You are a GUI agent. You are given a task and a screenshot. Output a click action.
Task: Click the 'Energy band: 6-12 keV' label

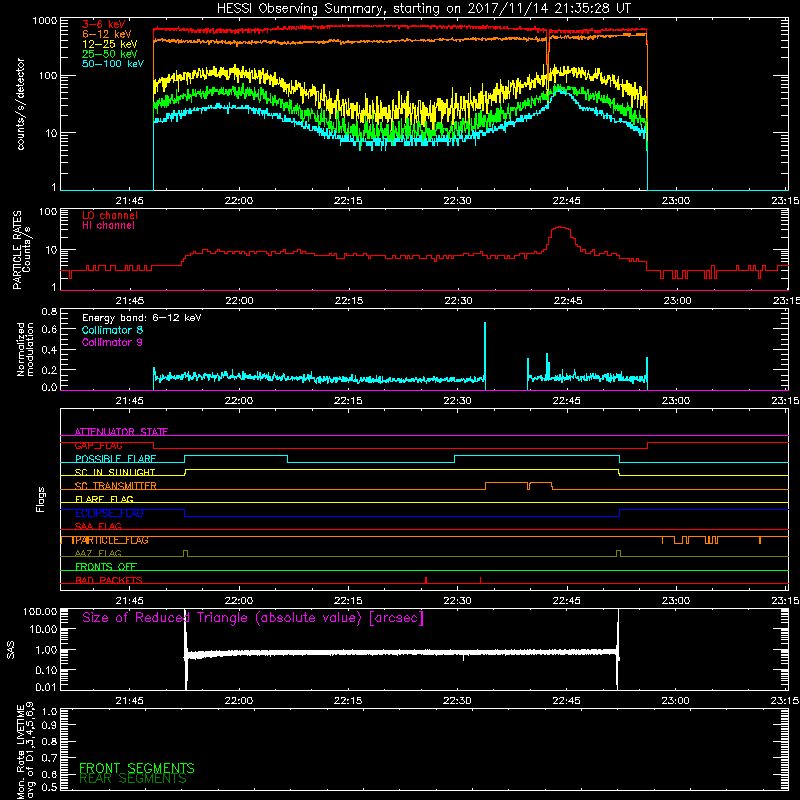(142, 318)
